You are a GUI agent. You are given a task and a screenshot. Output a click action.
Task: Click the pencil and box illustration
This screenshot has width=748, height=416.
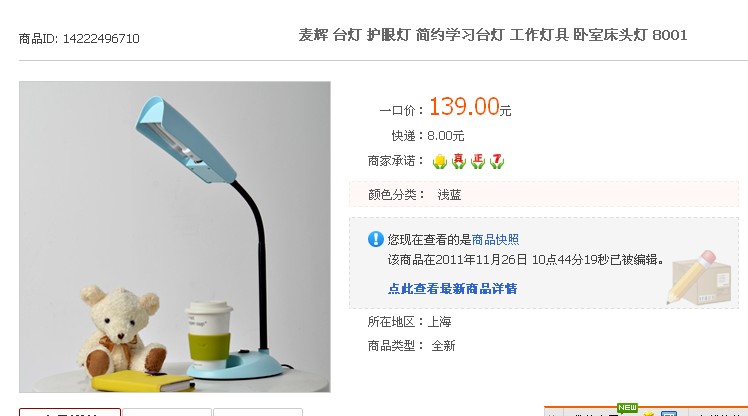pos(698,278)
